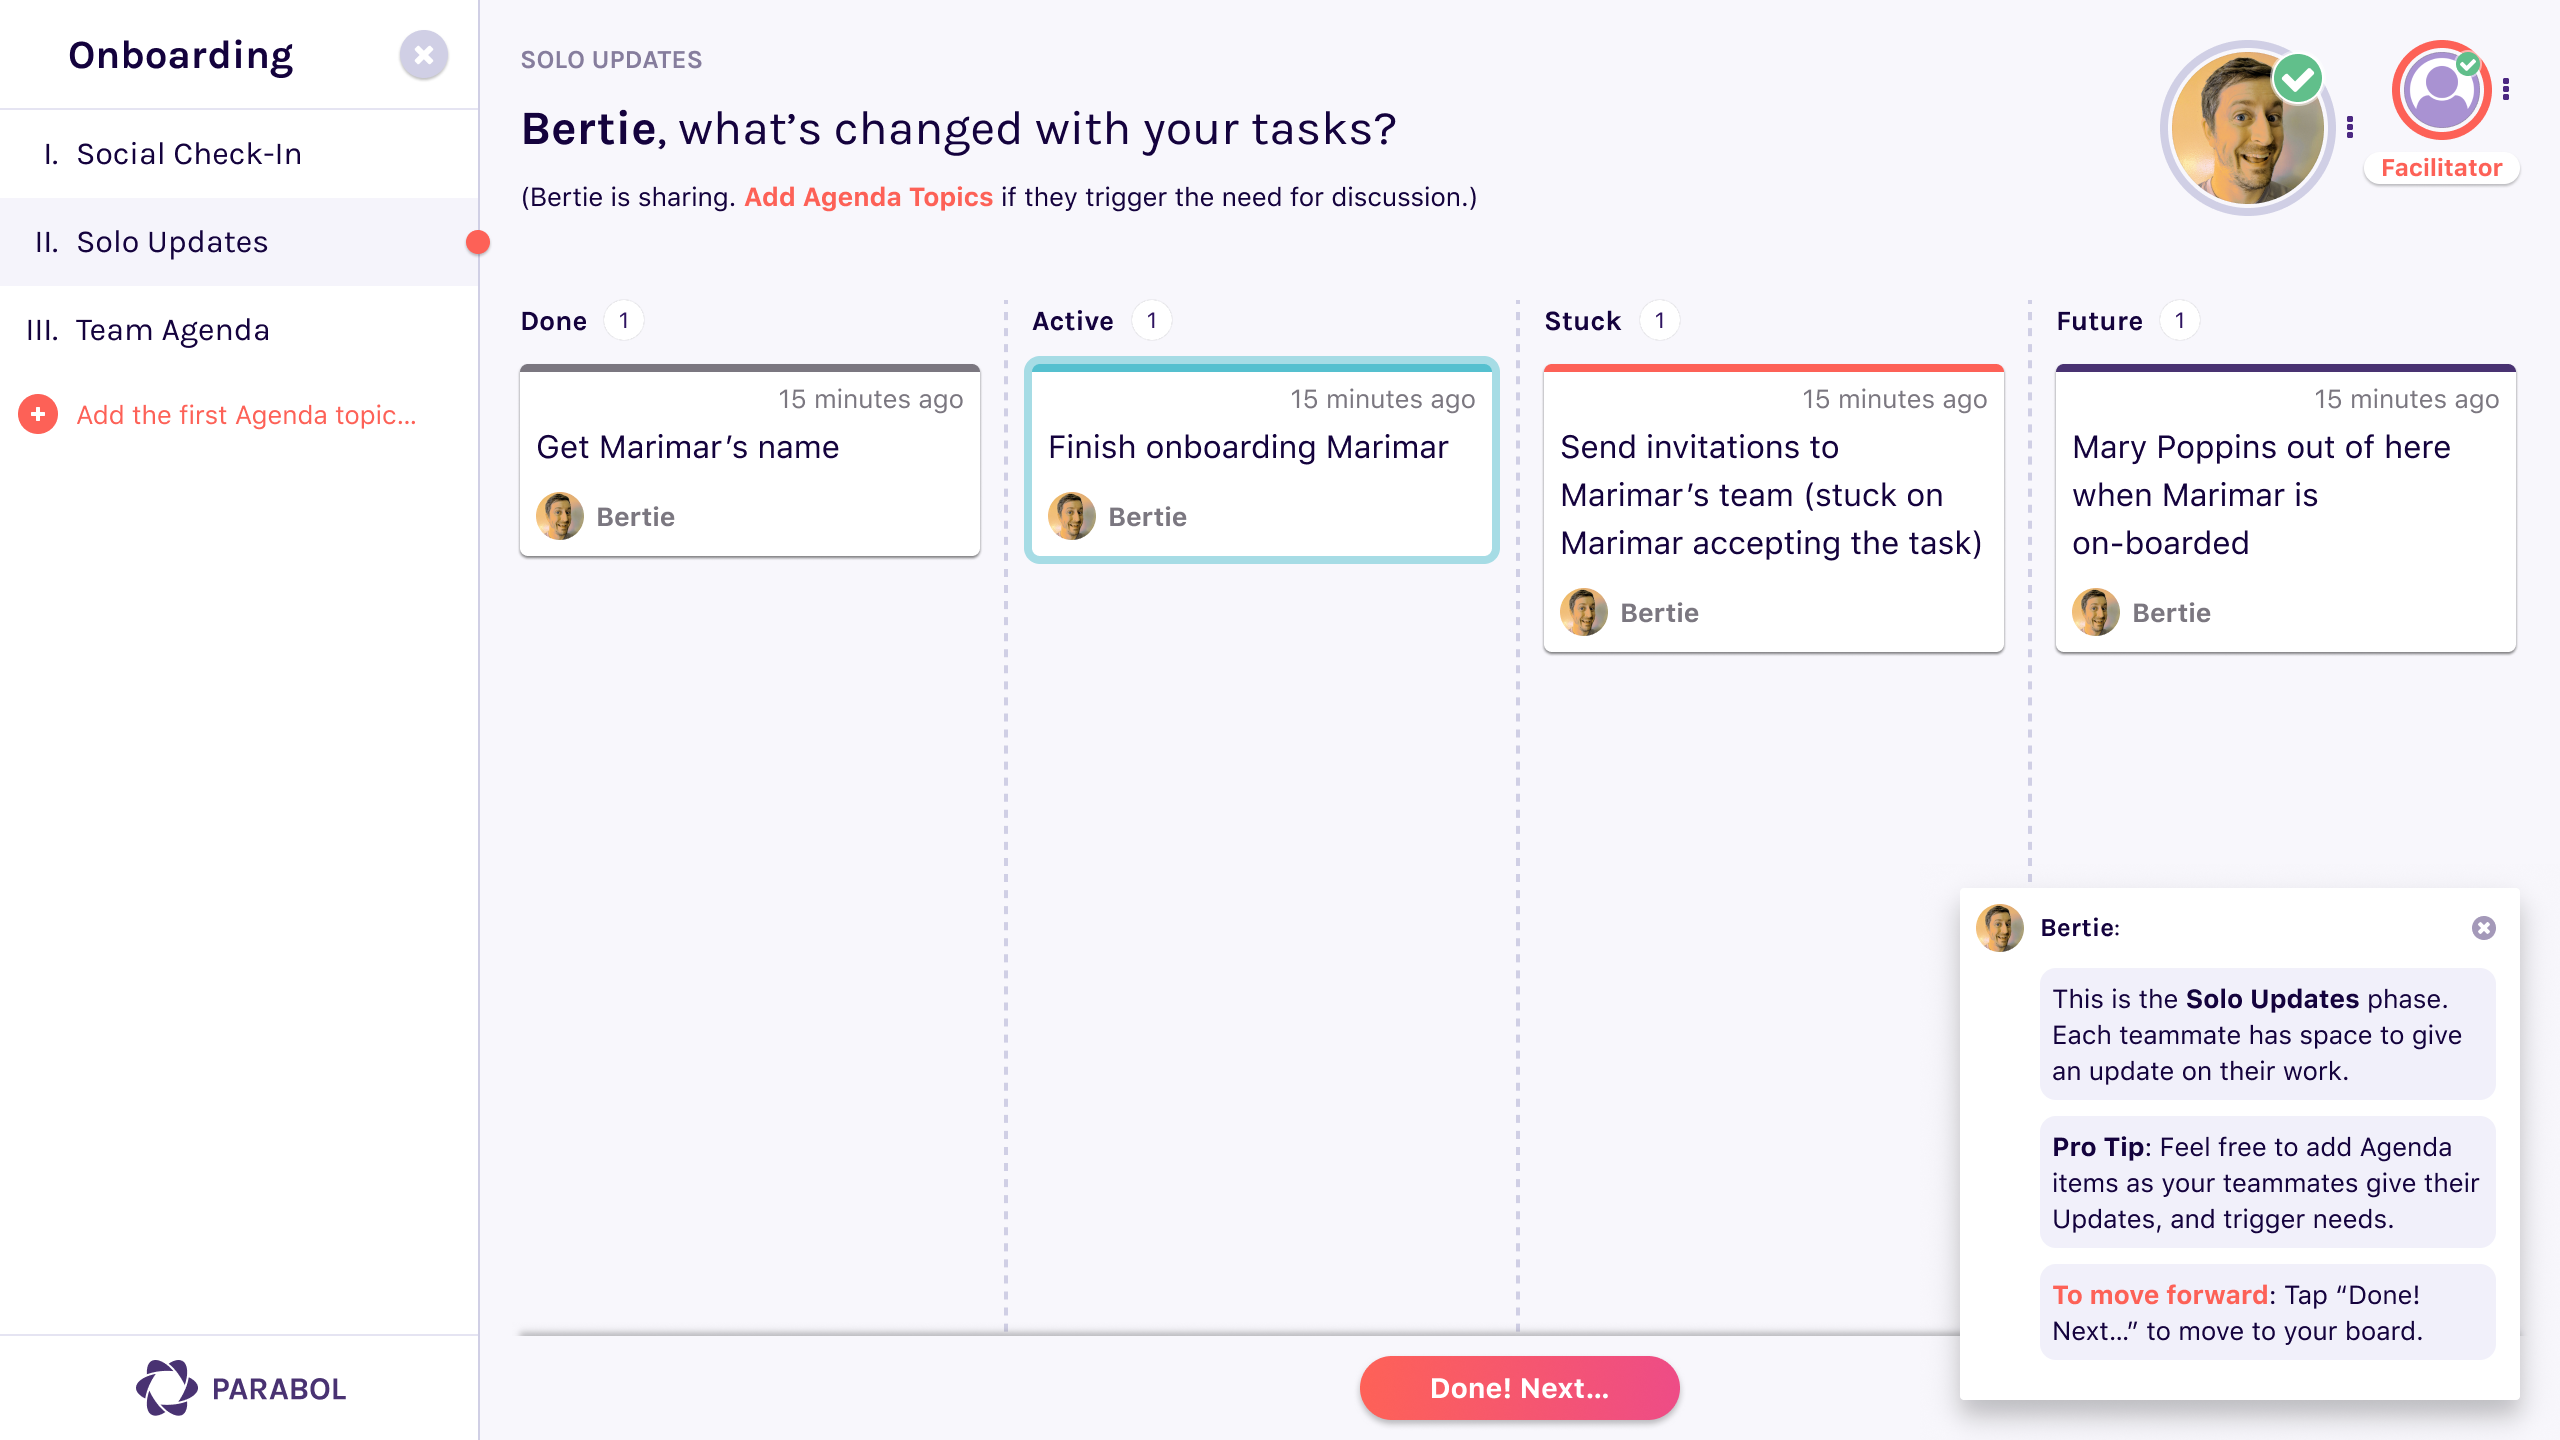
Task: Close the Bertie help dialog
Action: point(2484,927)
